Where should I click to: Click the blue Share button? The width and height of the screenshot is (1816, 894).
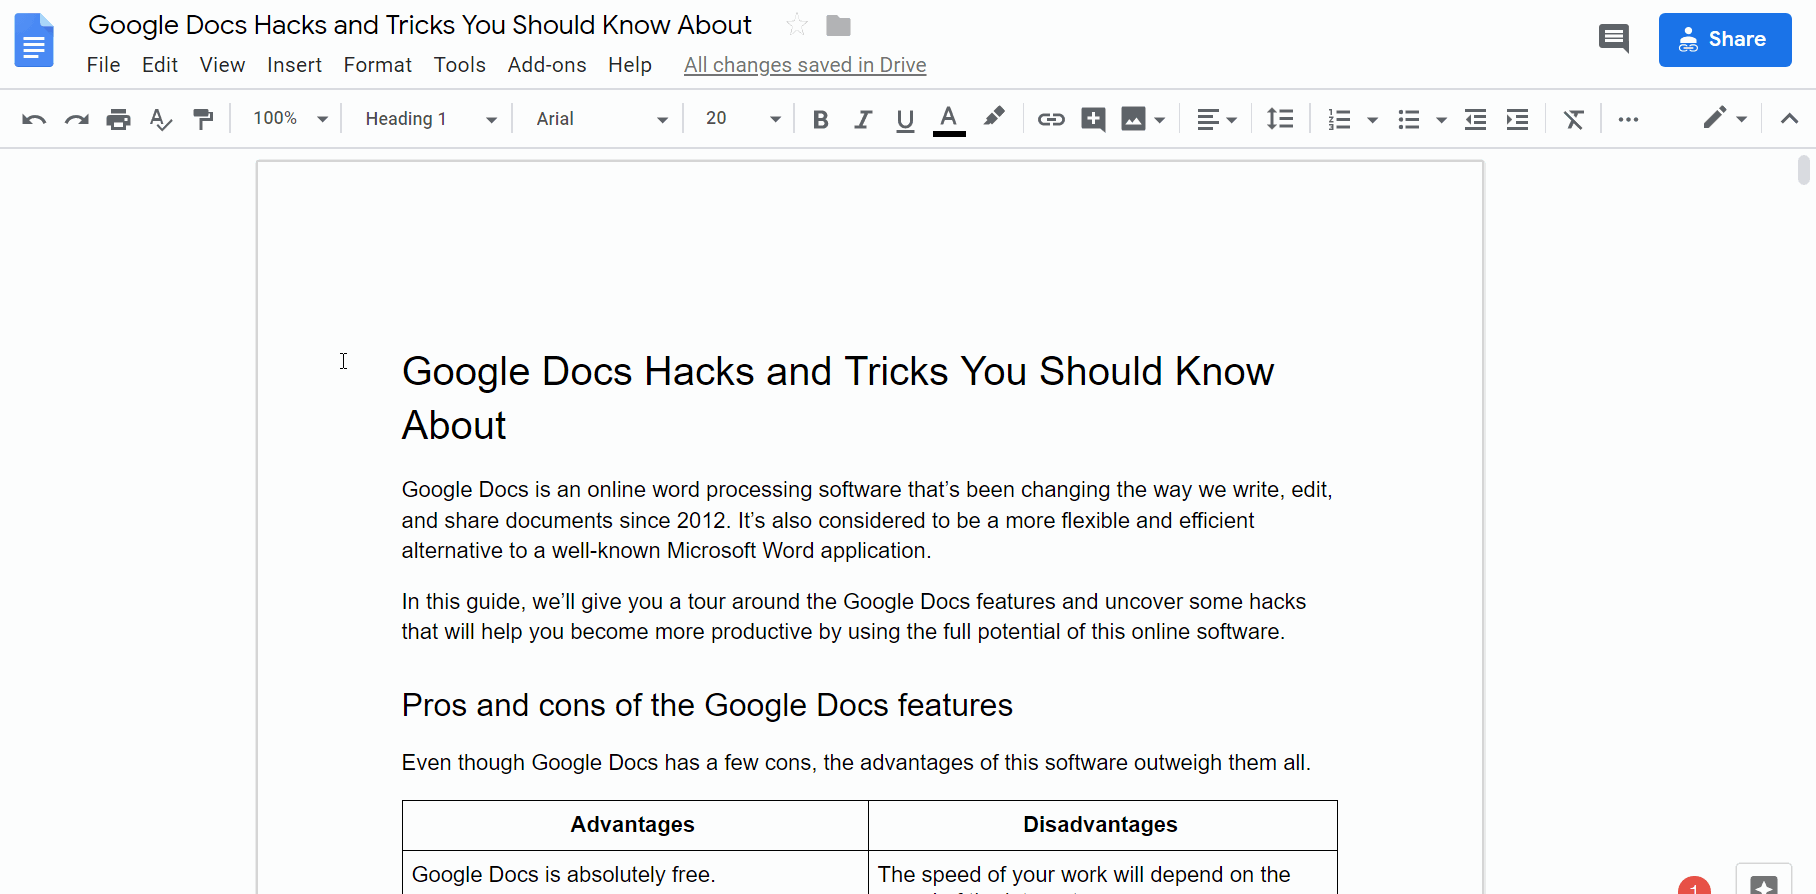pyautogui.click(x=1724, y=40)
